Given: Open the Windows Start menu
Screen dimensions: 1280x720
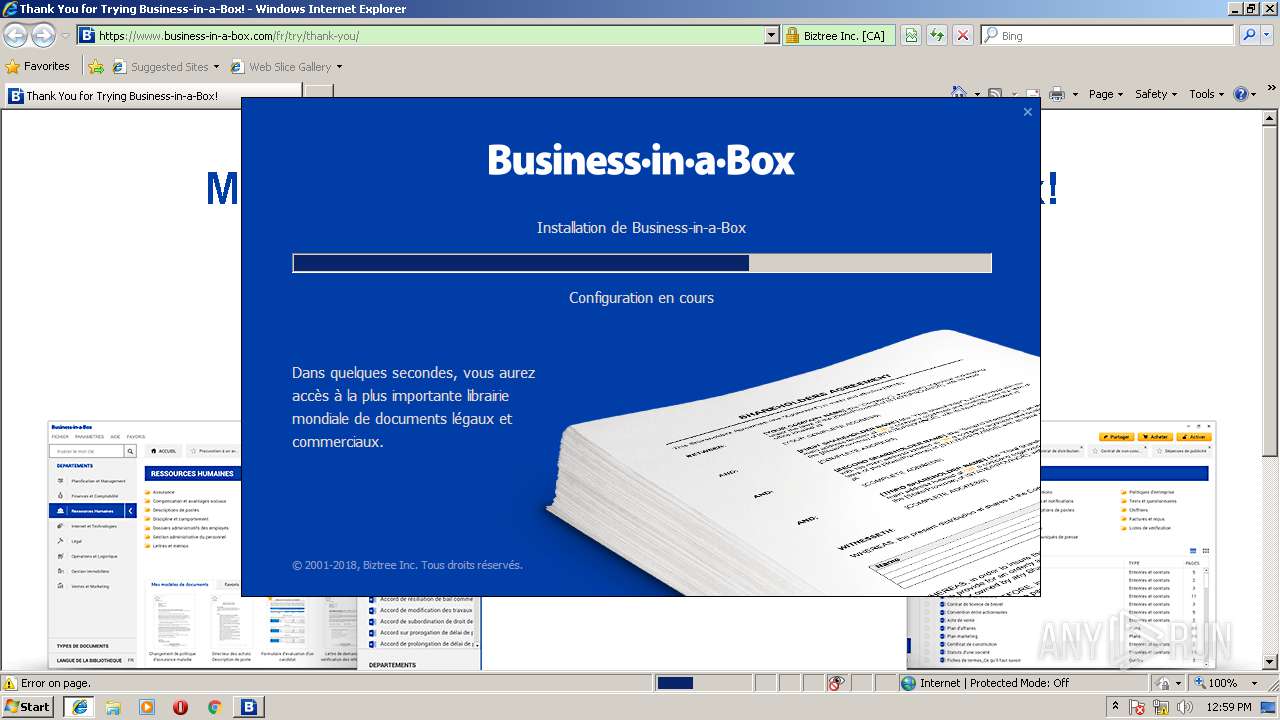Looking at the screenshot, I should 27,707.
